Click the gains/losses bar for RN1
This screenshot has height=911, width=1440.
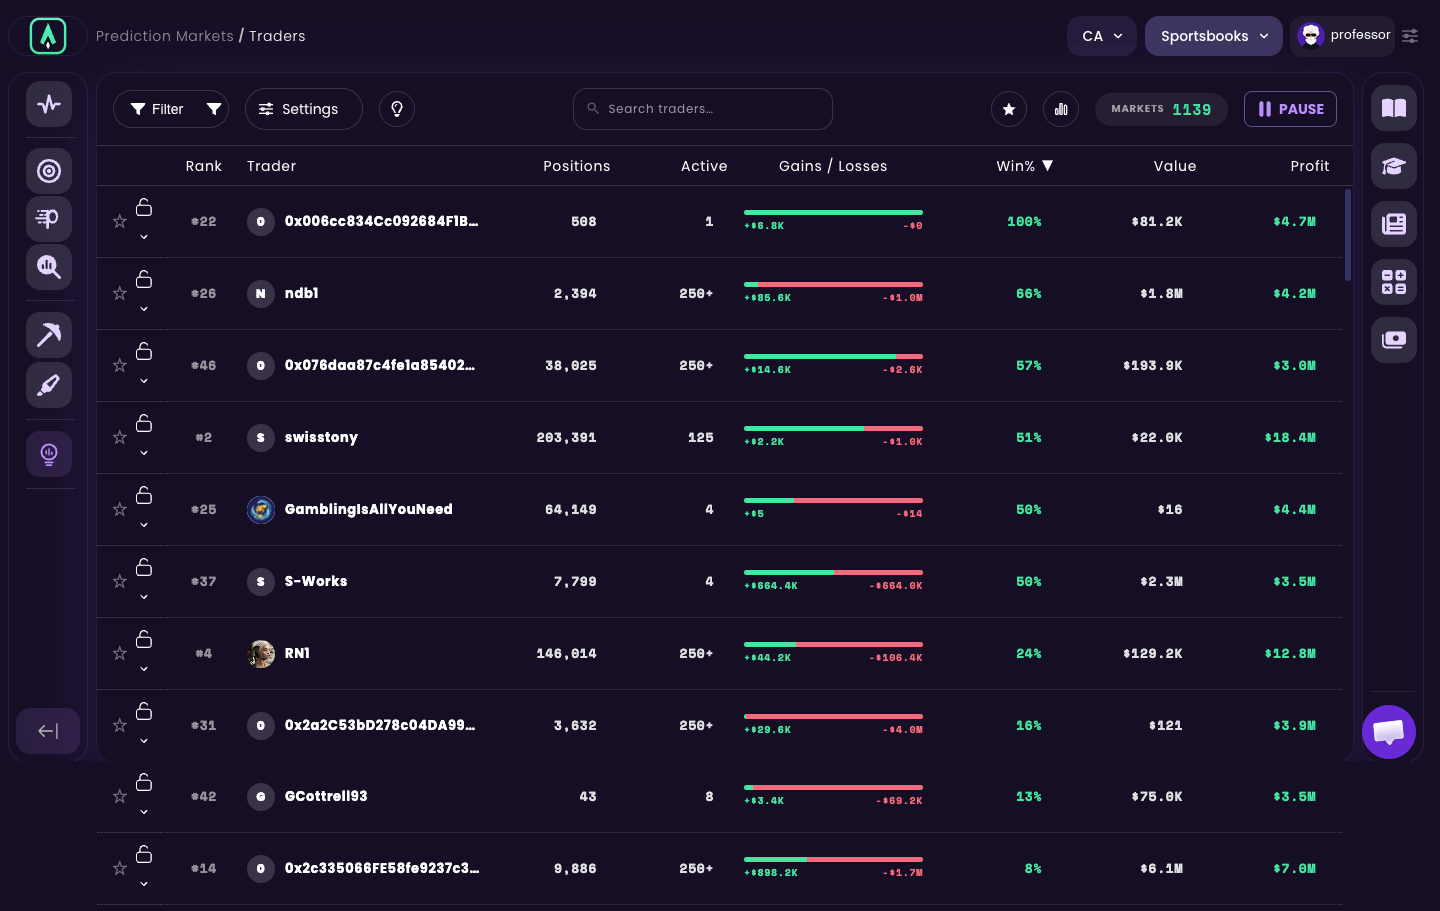click(833, 644)
